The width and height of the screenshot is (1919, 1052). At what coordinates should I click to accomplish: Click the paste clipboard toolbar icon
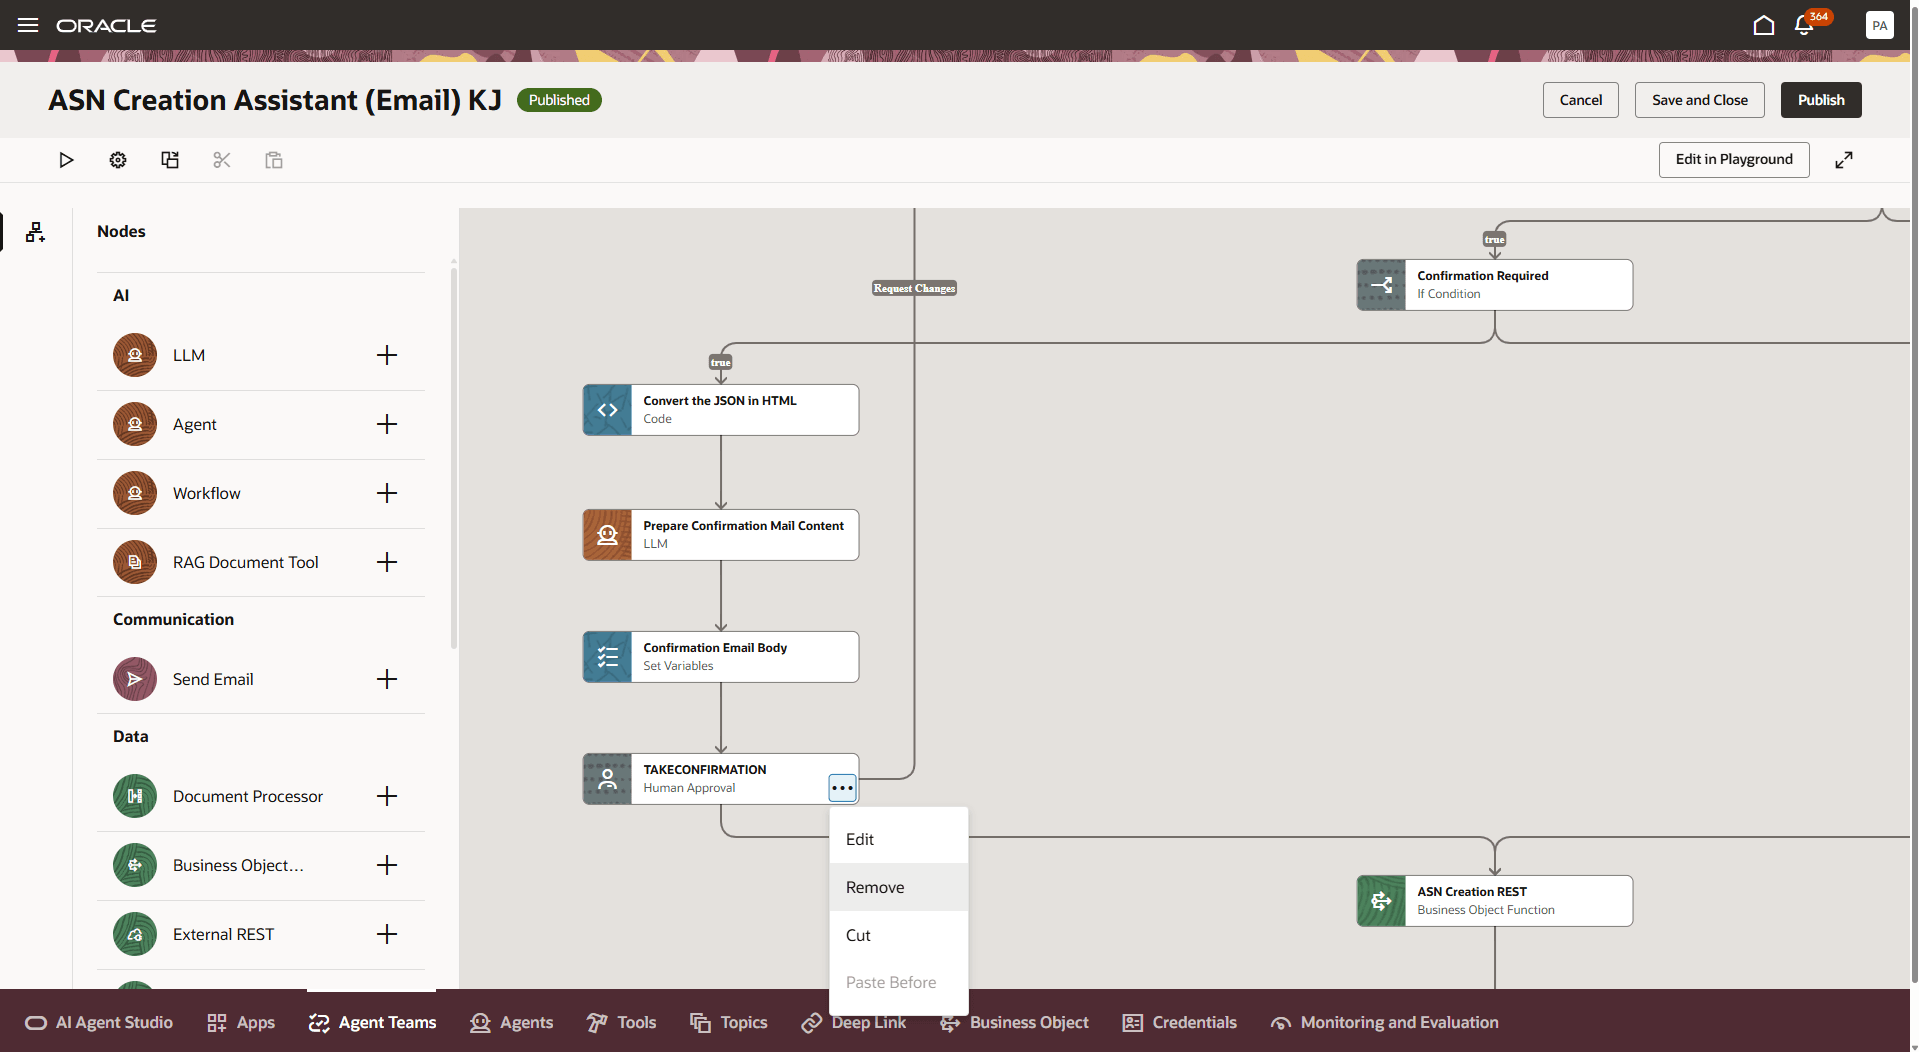pos(274,160)
